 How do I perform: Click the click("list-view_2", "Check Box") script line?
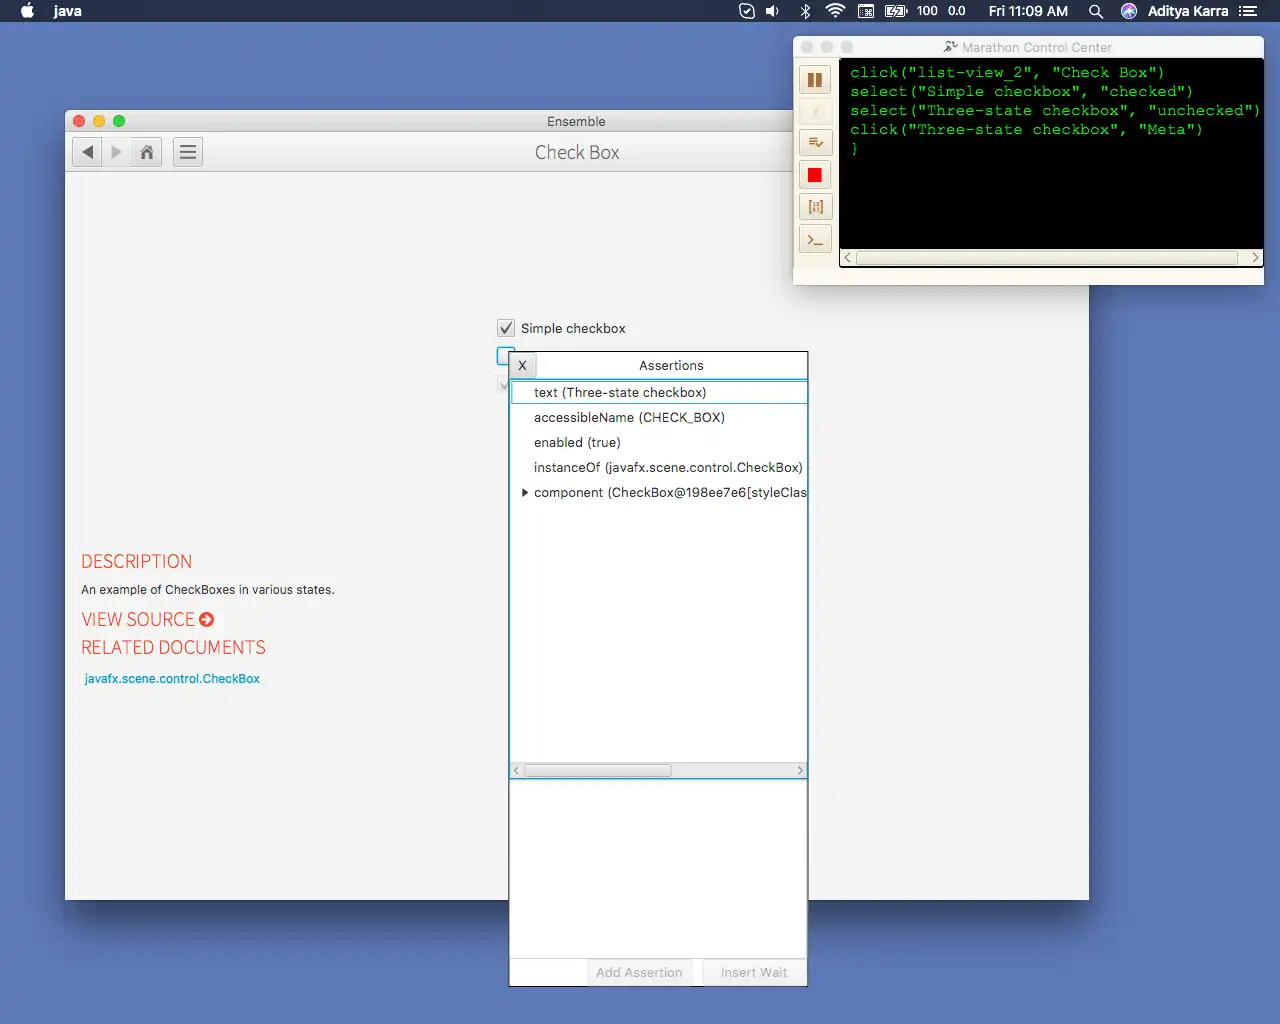coord(1007,72)
